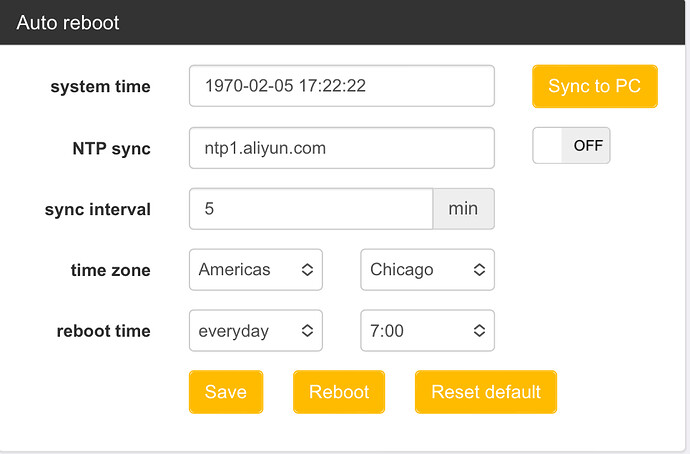The image size is (690, 454).
Task: Click the sync interval label
Action: tap(98, 210)
